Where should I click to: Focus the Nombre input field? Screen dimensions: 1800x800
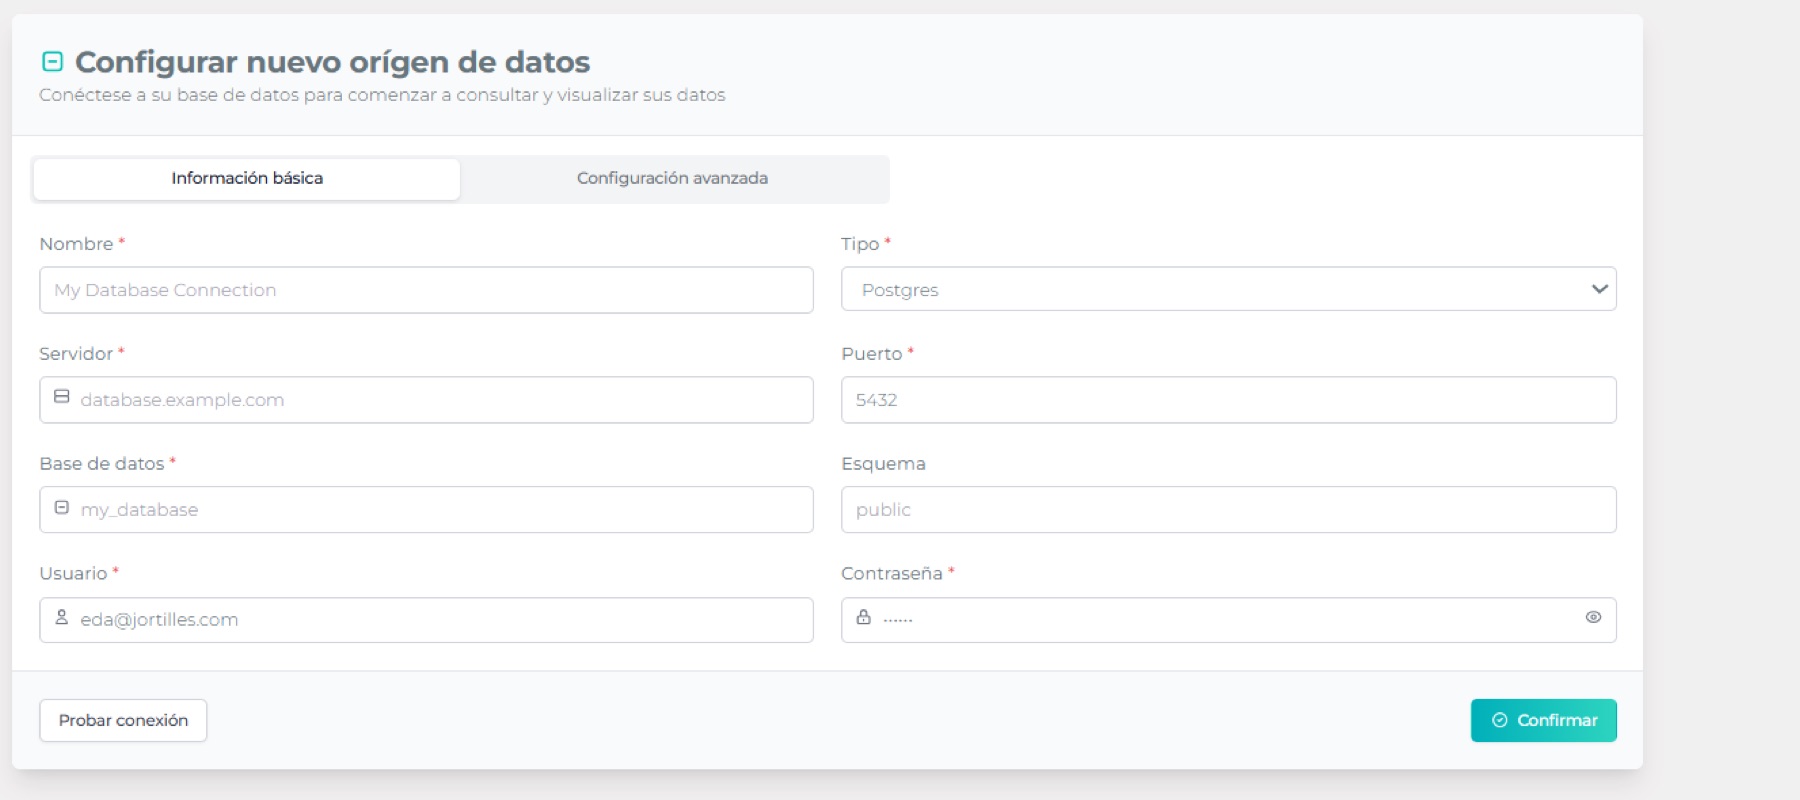click(x=426, y=290)
